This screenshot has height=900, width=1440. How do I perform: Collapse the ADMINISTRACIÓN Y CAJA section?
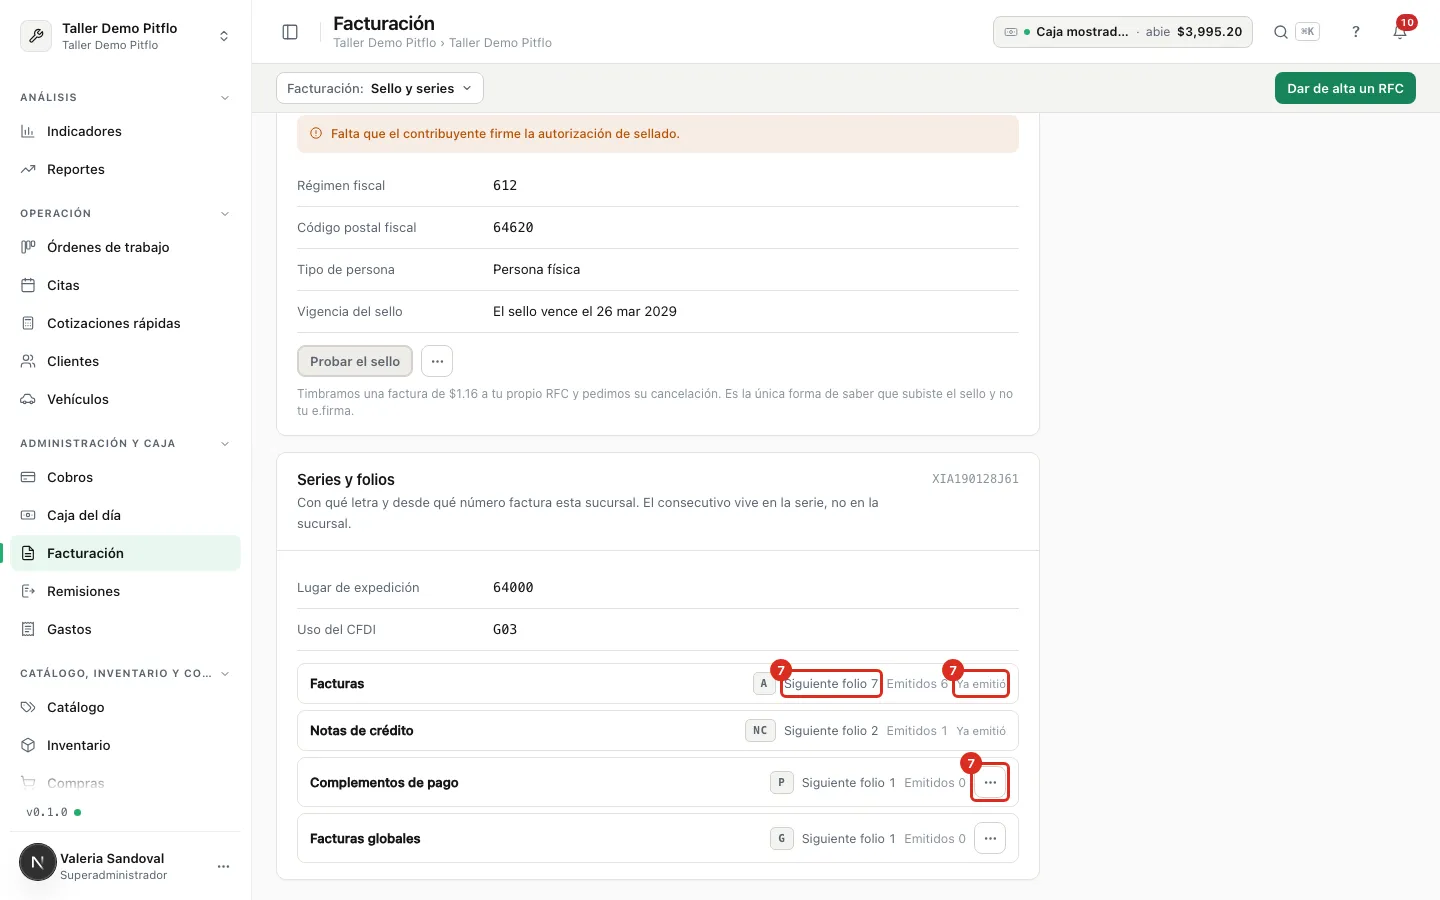[225, 444]
